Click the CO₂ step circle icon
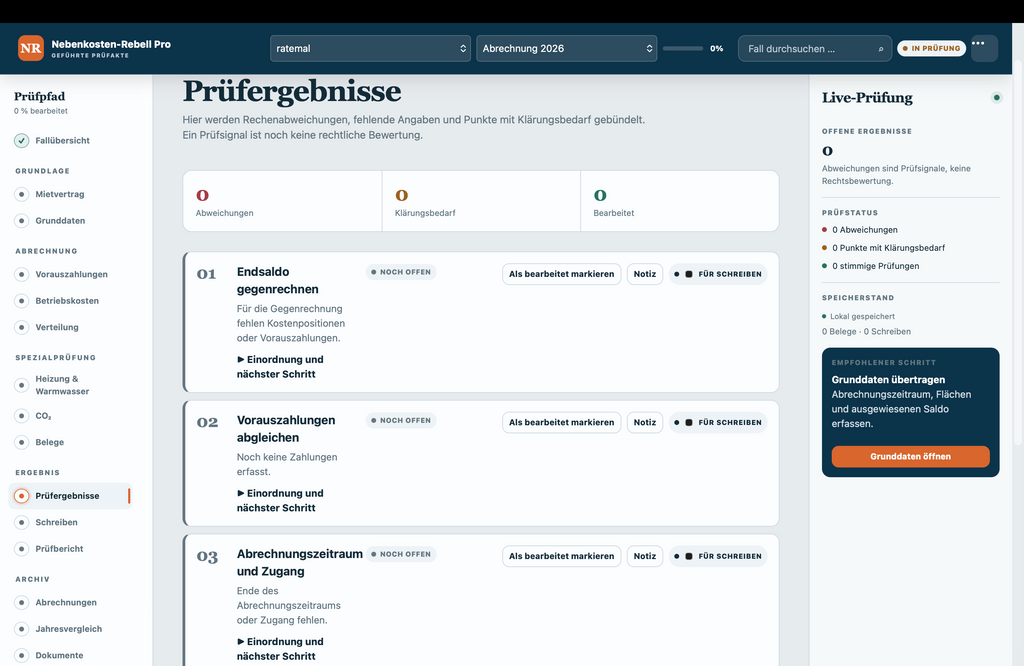 pyautogui.click(x=22, y=416)
